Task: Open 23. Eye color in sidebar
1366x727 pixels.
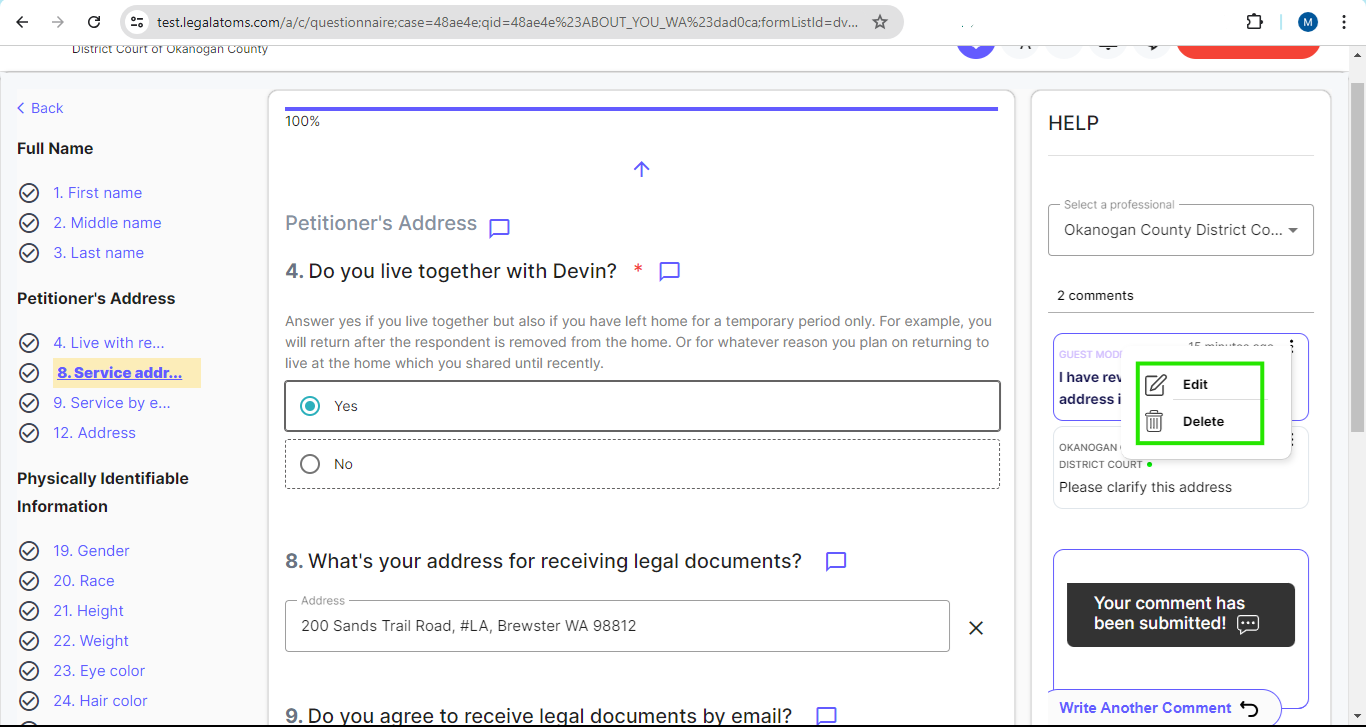Action: (99, 671)
